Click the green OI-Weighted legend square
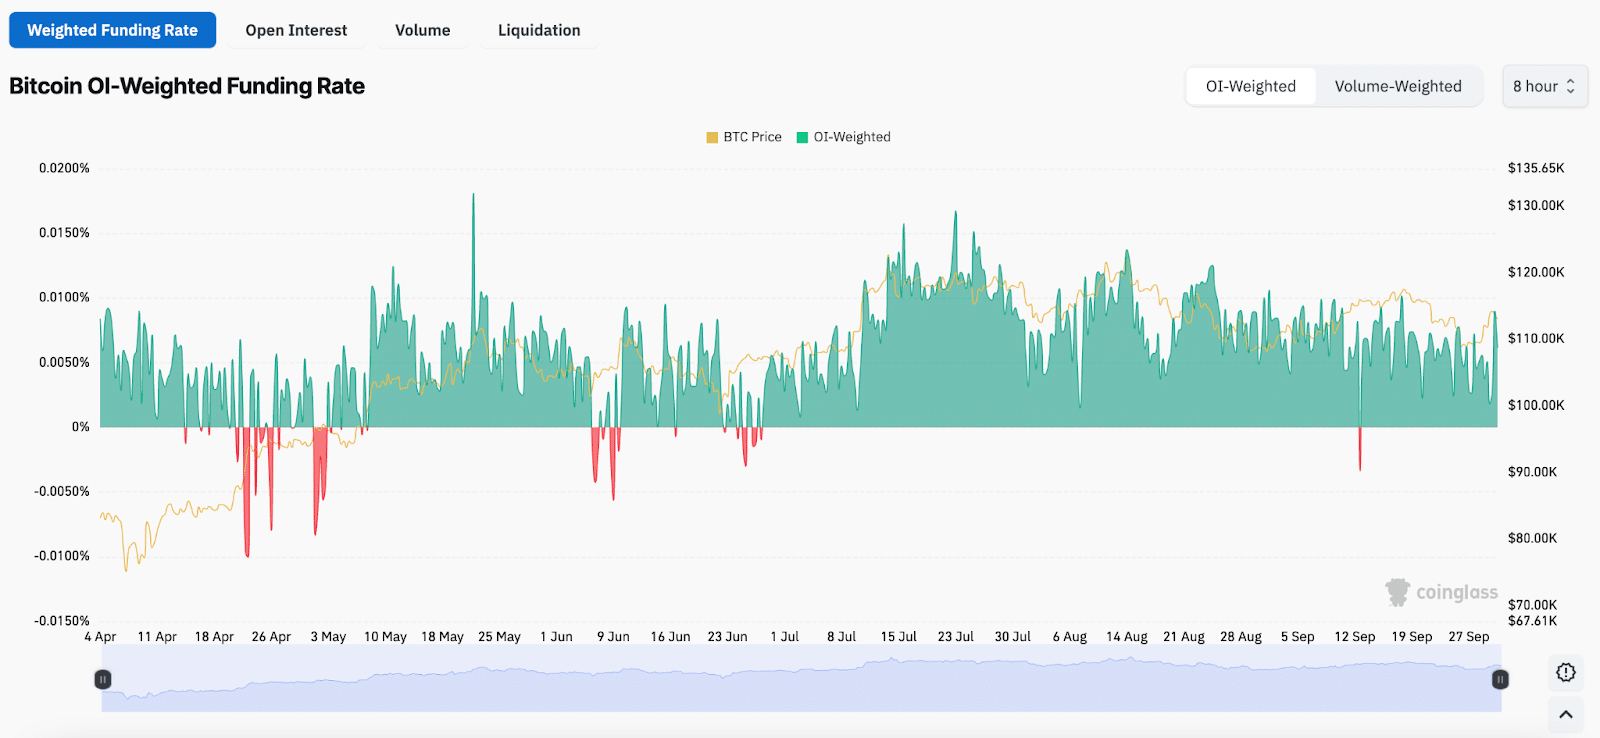 click(x=802, y=137)
